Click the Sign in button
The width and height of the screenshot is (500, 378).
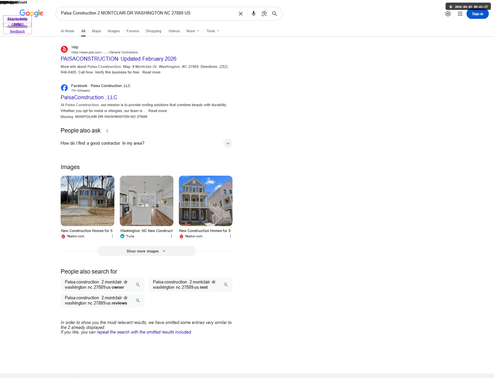(x=477, y=14)
